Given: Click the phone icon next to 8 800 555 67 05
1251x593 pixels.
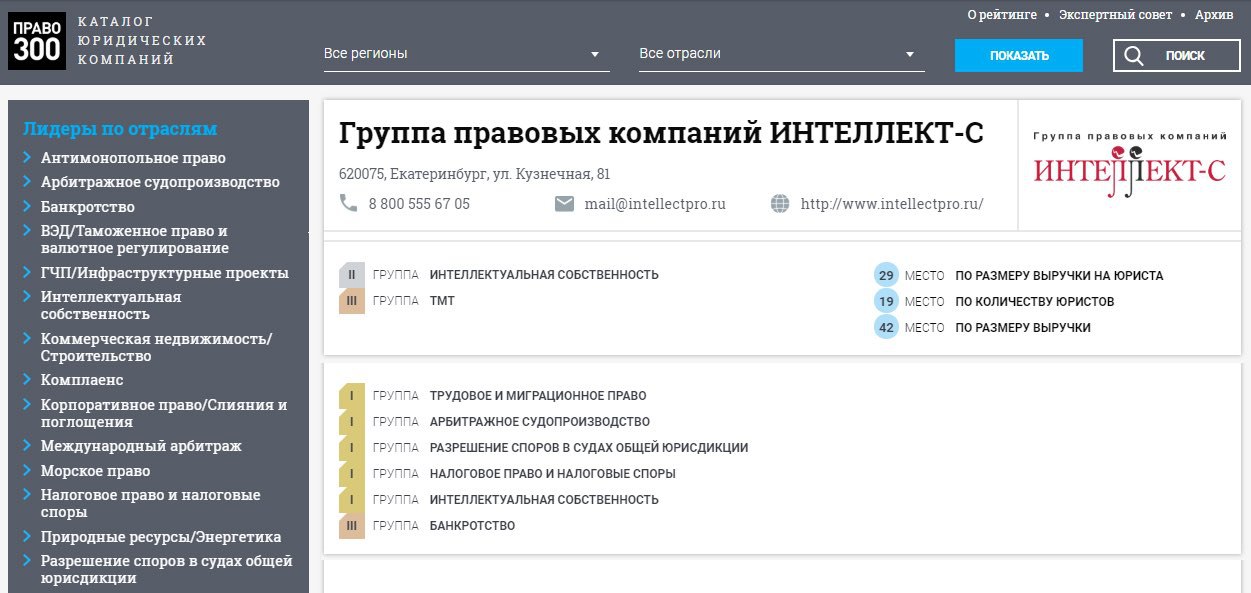Looking at the screenshot, I should tap(348, 203).
